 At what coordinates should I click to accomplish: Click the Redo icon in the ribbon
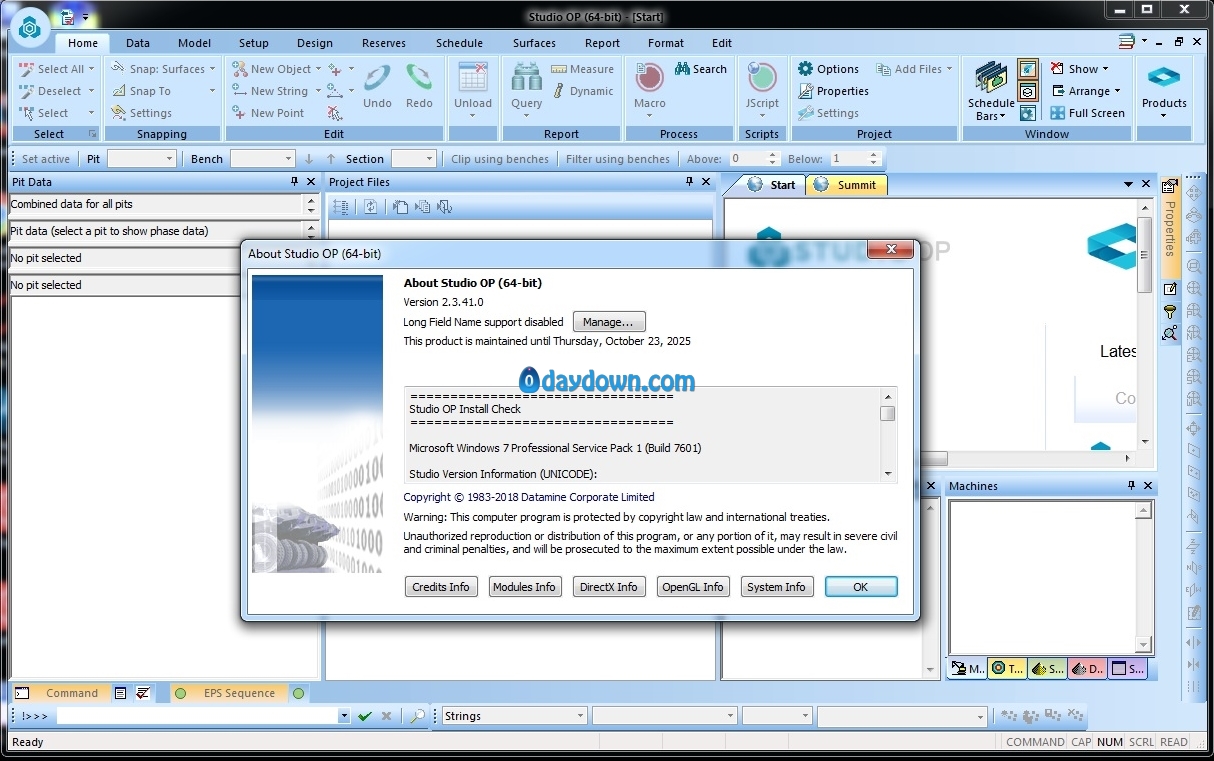point(419,78)
